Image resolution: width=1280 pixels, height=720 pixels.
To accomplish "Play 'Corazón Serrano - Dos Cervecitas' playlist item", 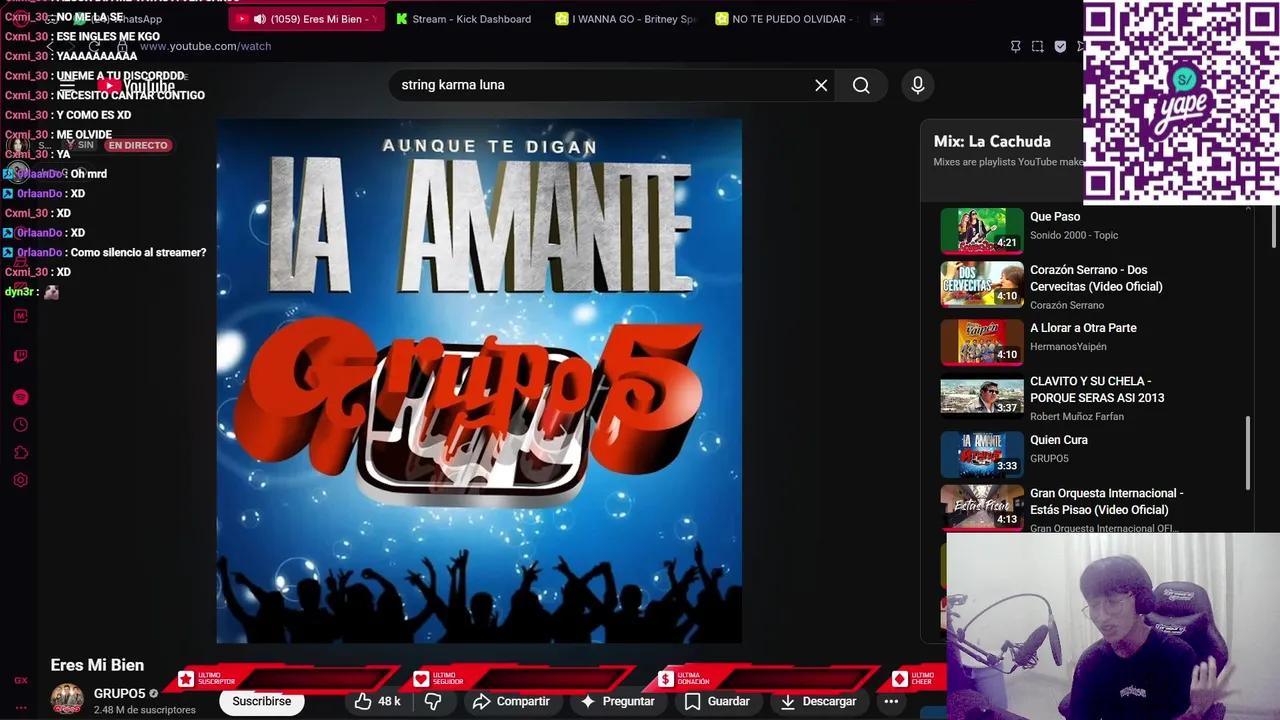I will point(1096,278).
